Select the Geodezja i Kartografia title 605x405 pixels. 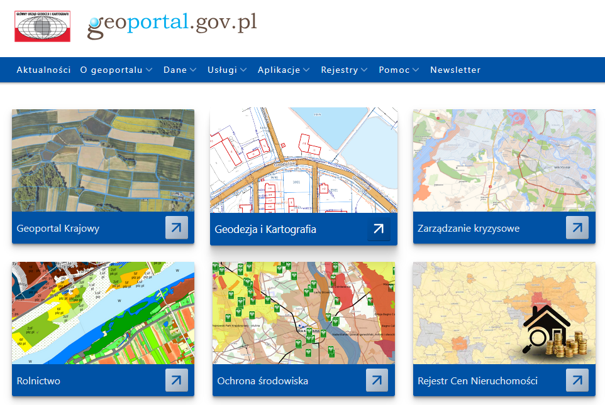pos(265,230)
